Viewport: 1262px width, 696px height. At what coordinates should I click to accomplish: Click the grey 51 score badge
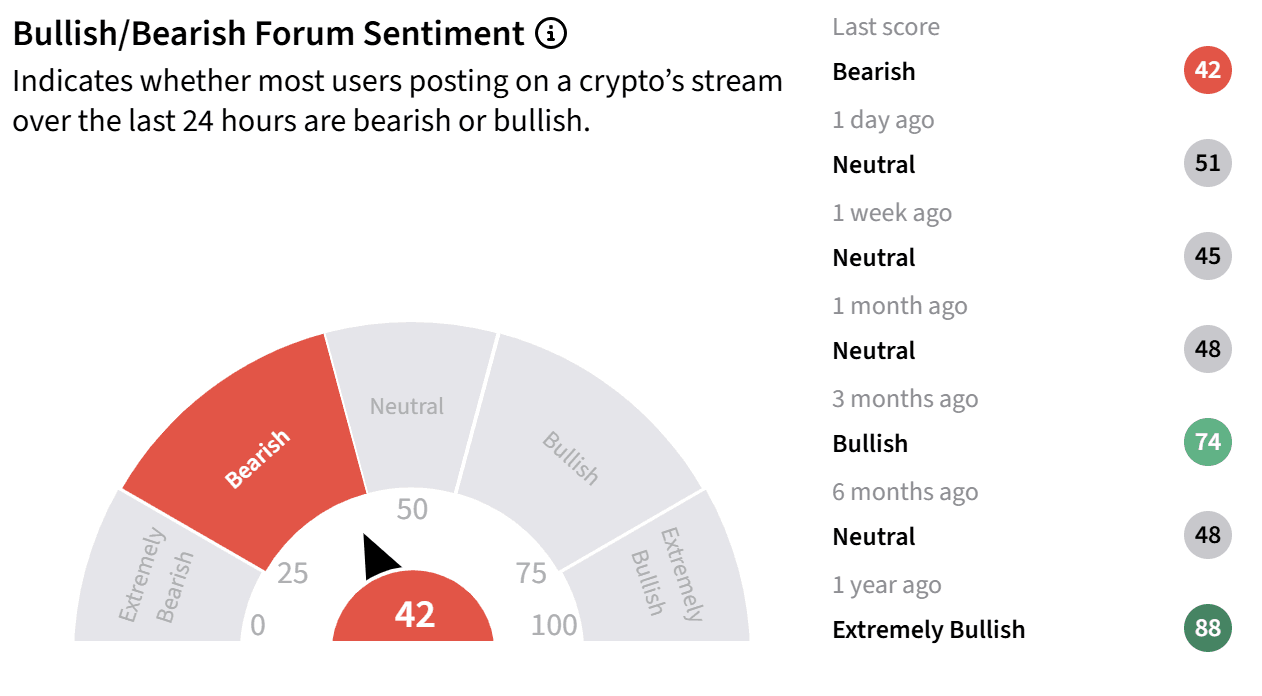(x=1208, y=163)
